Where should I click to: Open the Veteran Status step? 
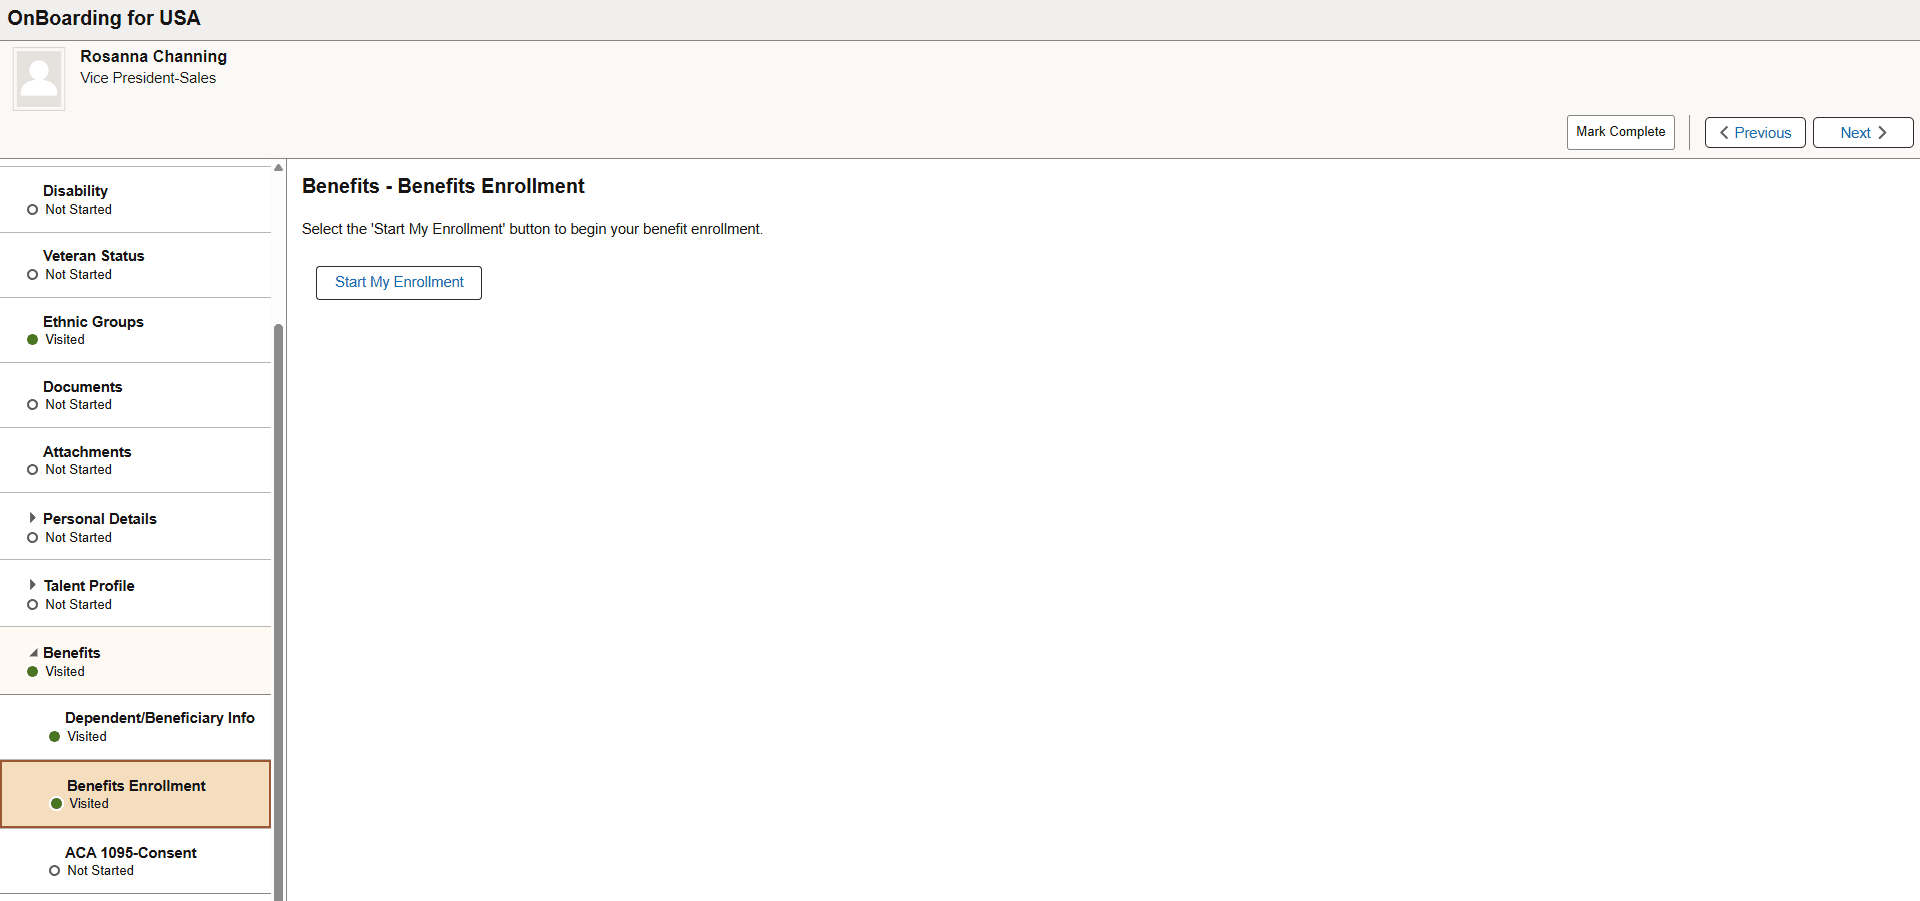[x=93, y=256]
